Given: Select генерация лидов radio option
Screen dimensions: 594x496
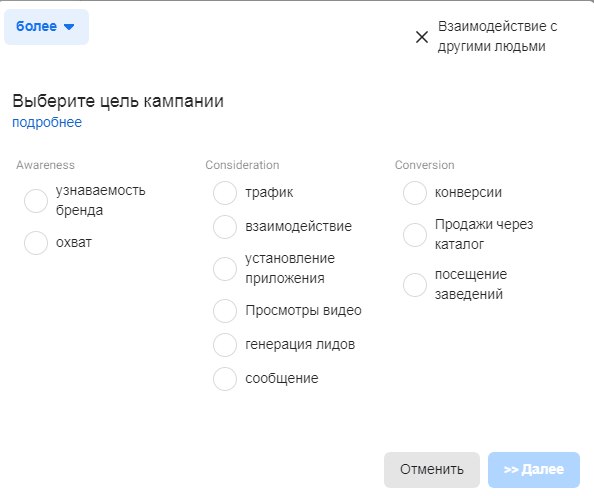Looking at the screenshot, I should pyautogui.click(x=225, y=344).
